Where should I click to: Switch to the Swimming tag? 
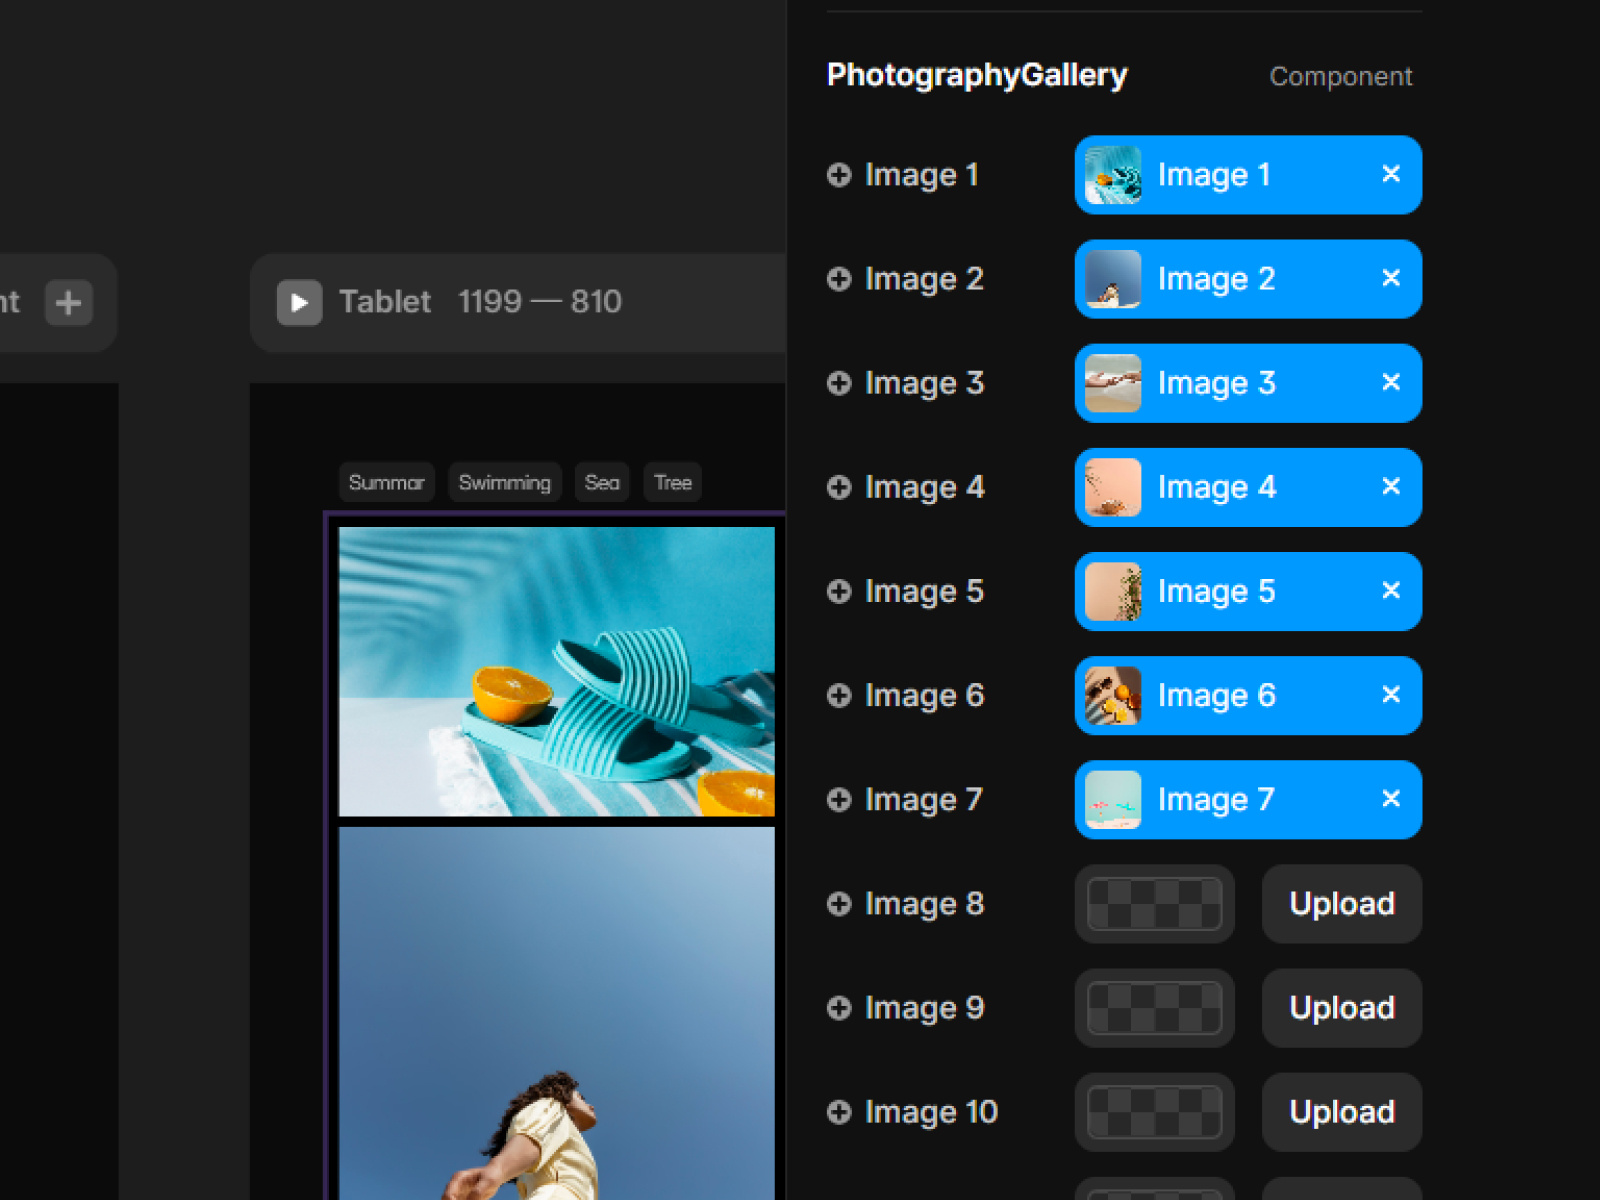pos(504,483)
